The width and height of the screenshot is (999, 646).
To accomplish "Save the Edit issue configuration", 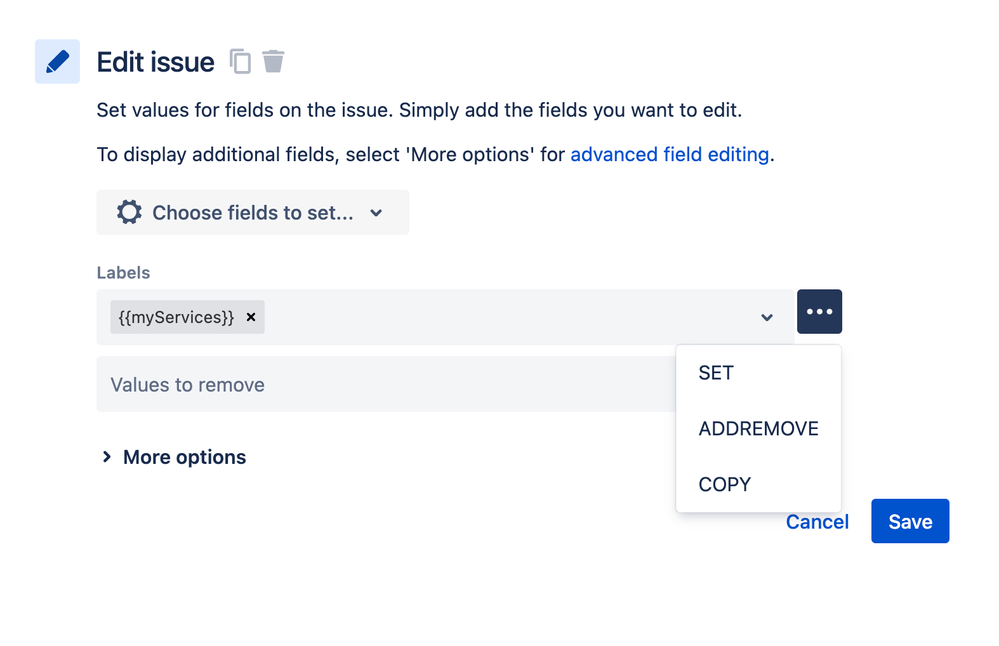I will 910,521.
